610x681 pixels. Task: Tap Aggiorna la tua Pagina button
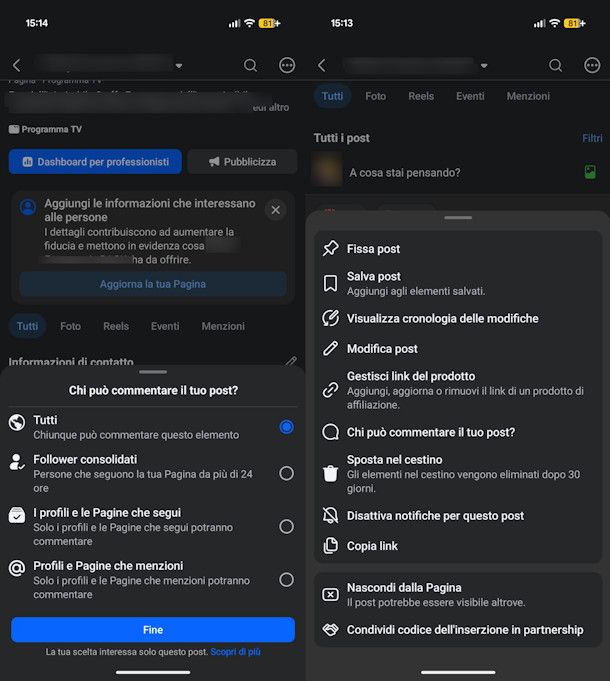point(153,284)
